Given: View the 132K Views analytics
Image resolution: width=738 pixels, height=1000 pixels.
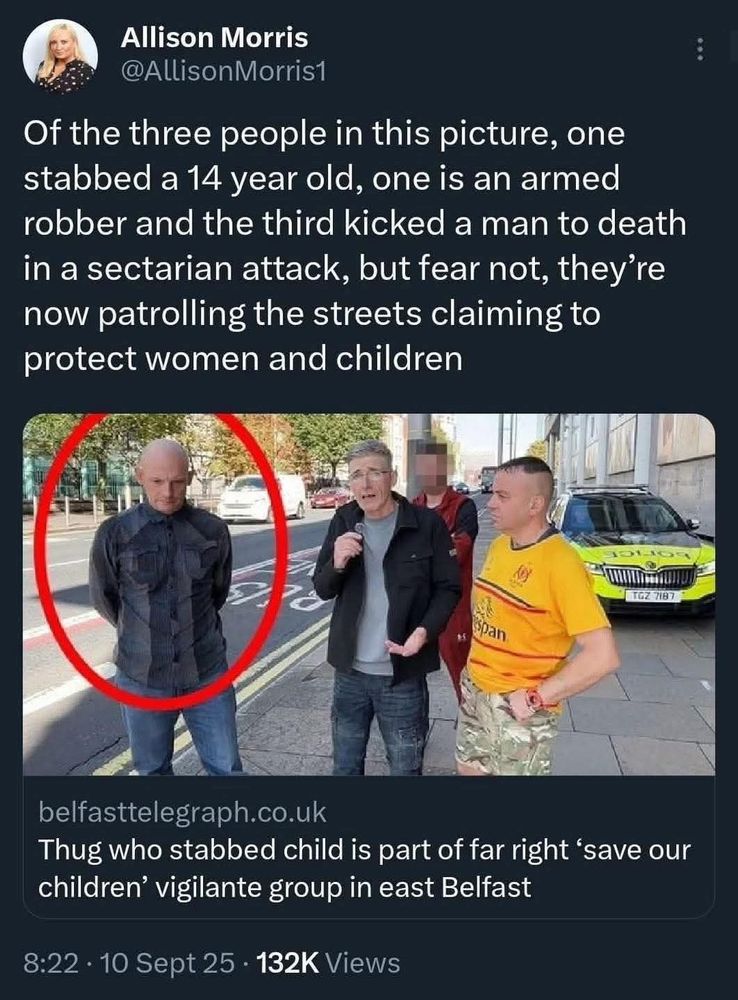Looking at the screenshot, I should click(x=328, y=963).
